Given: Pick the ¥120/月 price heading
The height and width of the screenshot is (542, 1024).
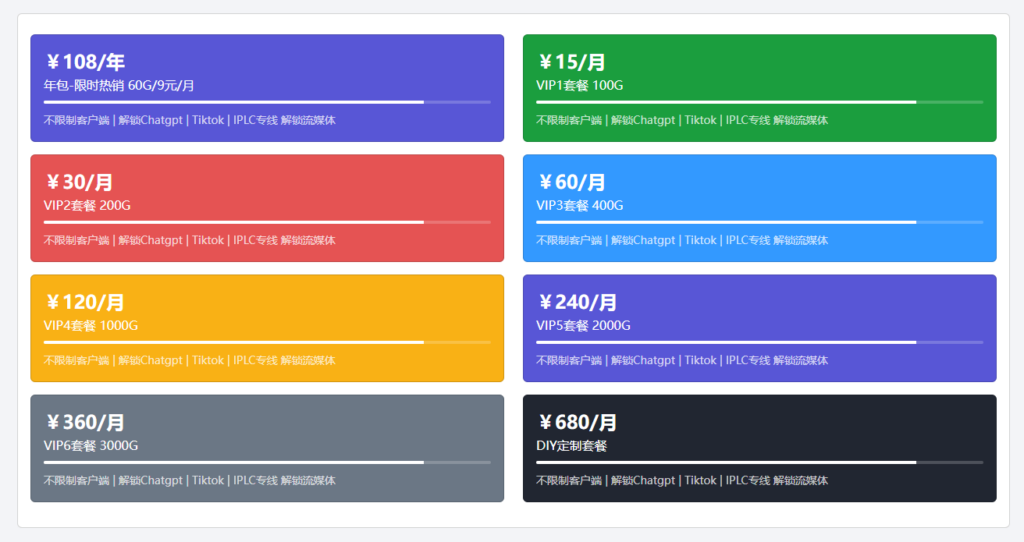Looking at the screenshot, I should (85, 302).
